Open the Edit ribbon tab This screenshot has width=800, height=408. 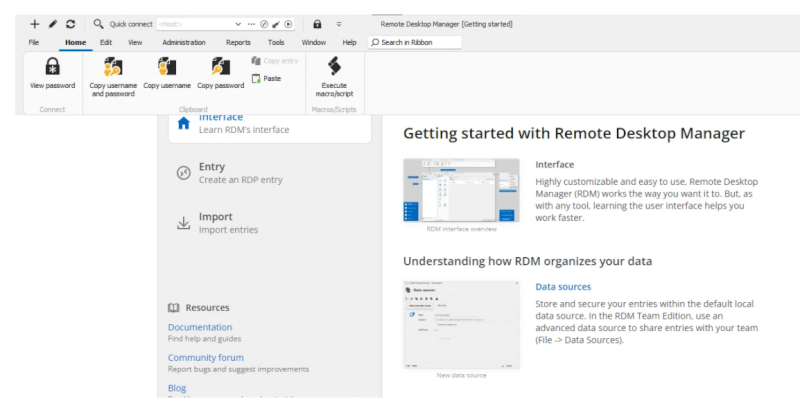[106, 42]
